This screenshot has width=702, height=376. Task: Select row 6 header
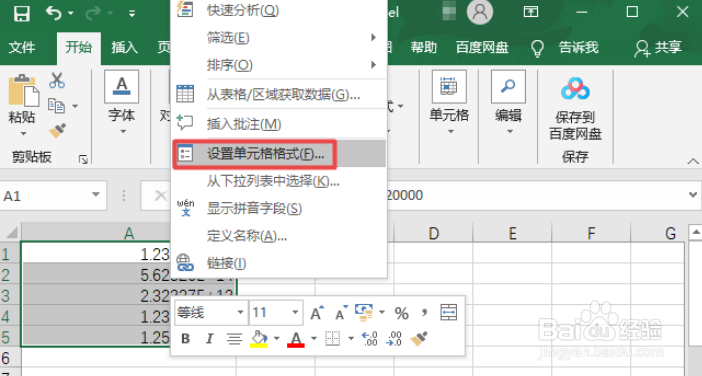pos(10,359)
